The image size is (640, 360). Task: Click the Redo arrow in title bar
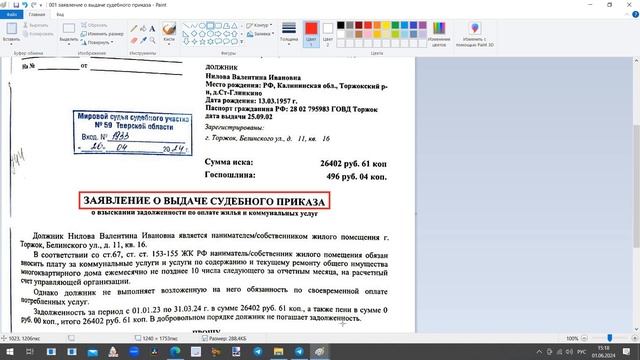coord(33,5)
